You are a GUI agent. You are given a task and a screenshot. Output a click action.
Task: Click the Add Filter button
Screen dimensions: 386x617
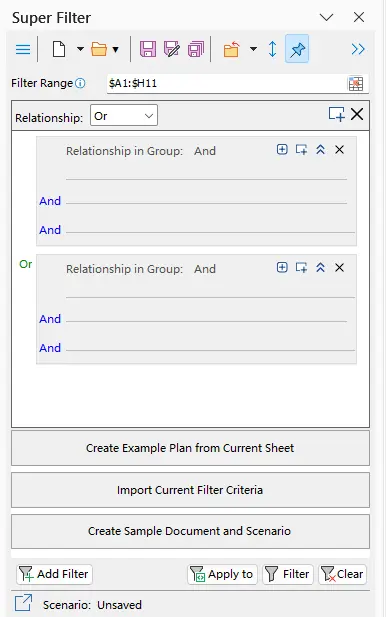[55, 574]
